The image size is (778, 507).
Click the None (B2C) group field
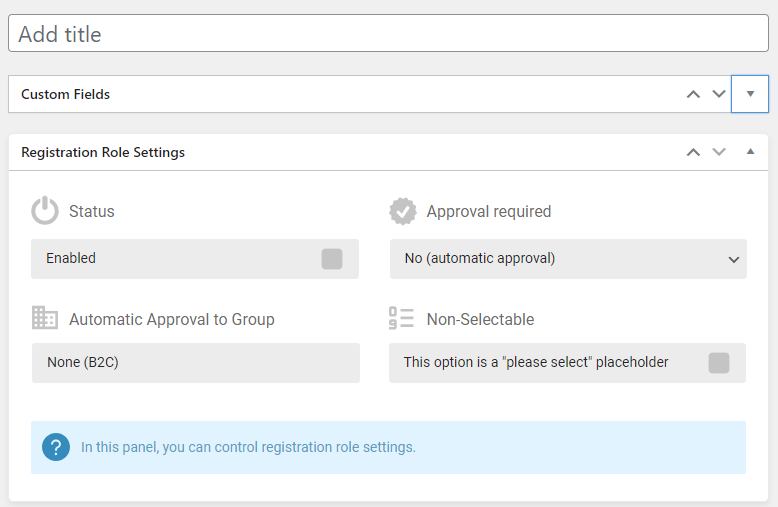coord(195,363)
